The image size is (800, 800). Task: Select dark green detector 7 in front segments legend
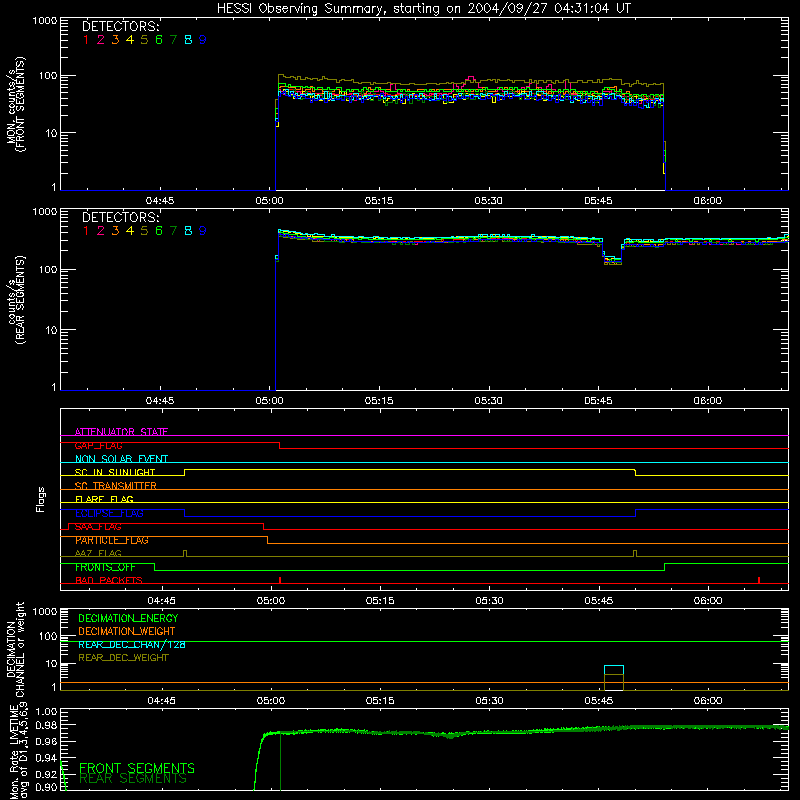click(x=173, y=40)
